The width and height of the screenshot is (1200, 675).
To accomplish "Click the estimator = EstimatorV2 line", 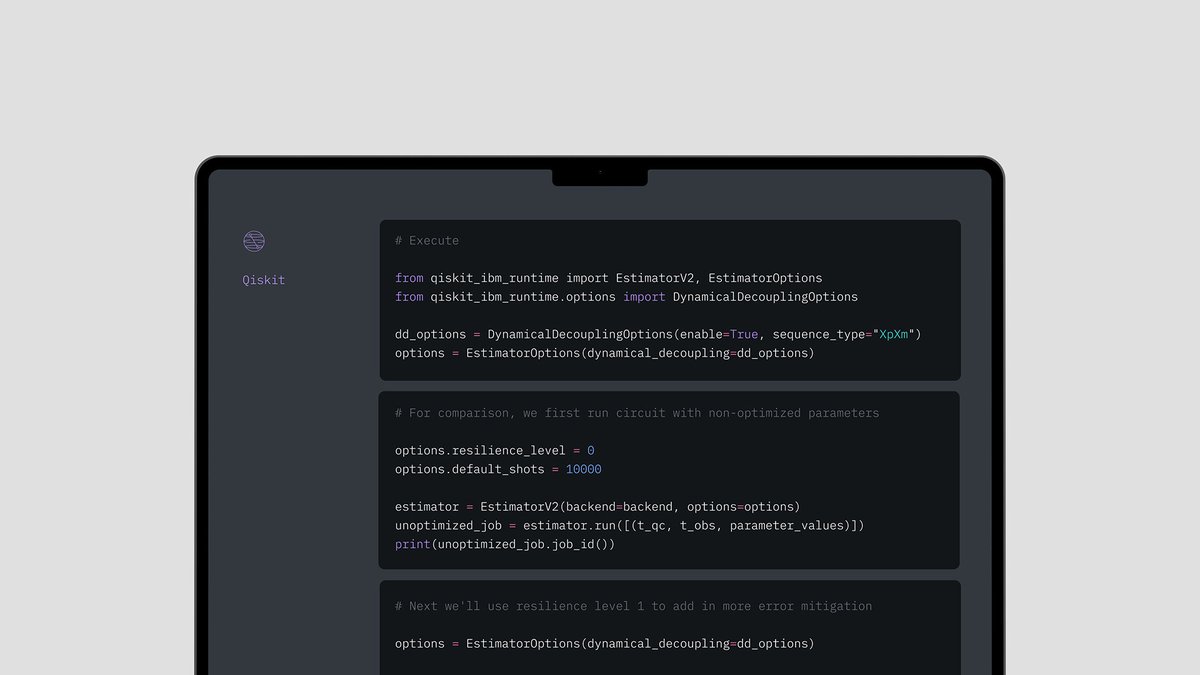I will (598, 507).
